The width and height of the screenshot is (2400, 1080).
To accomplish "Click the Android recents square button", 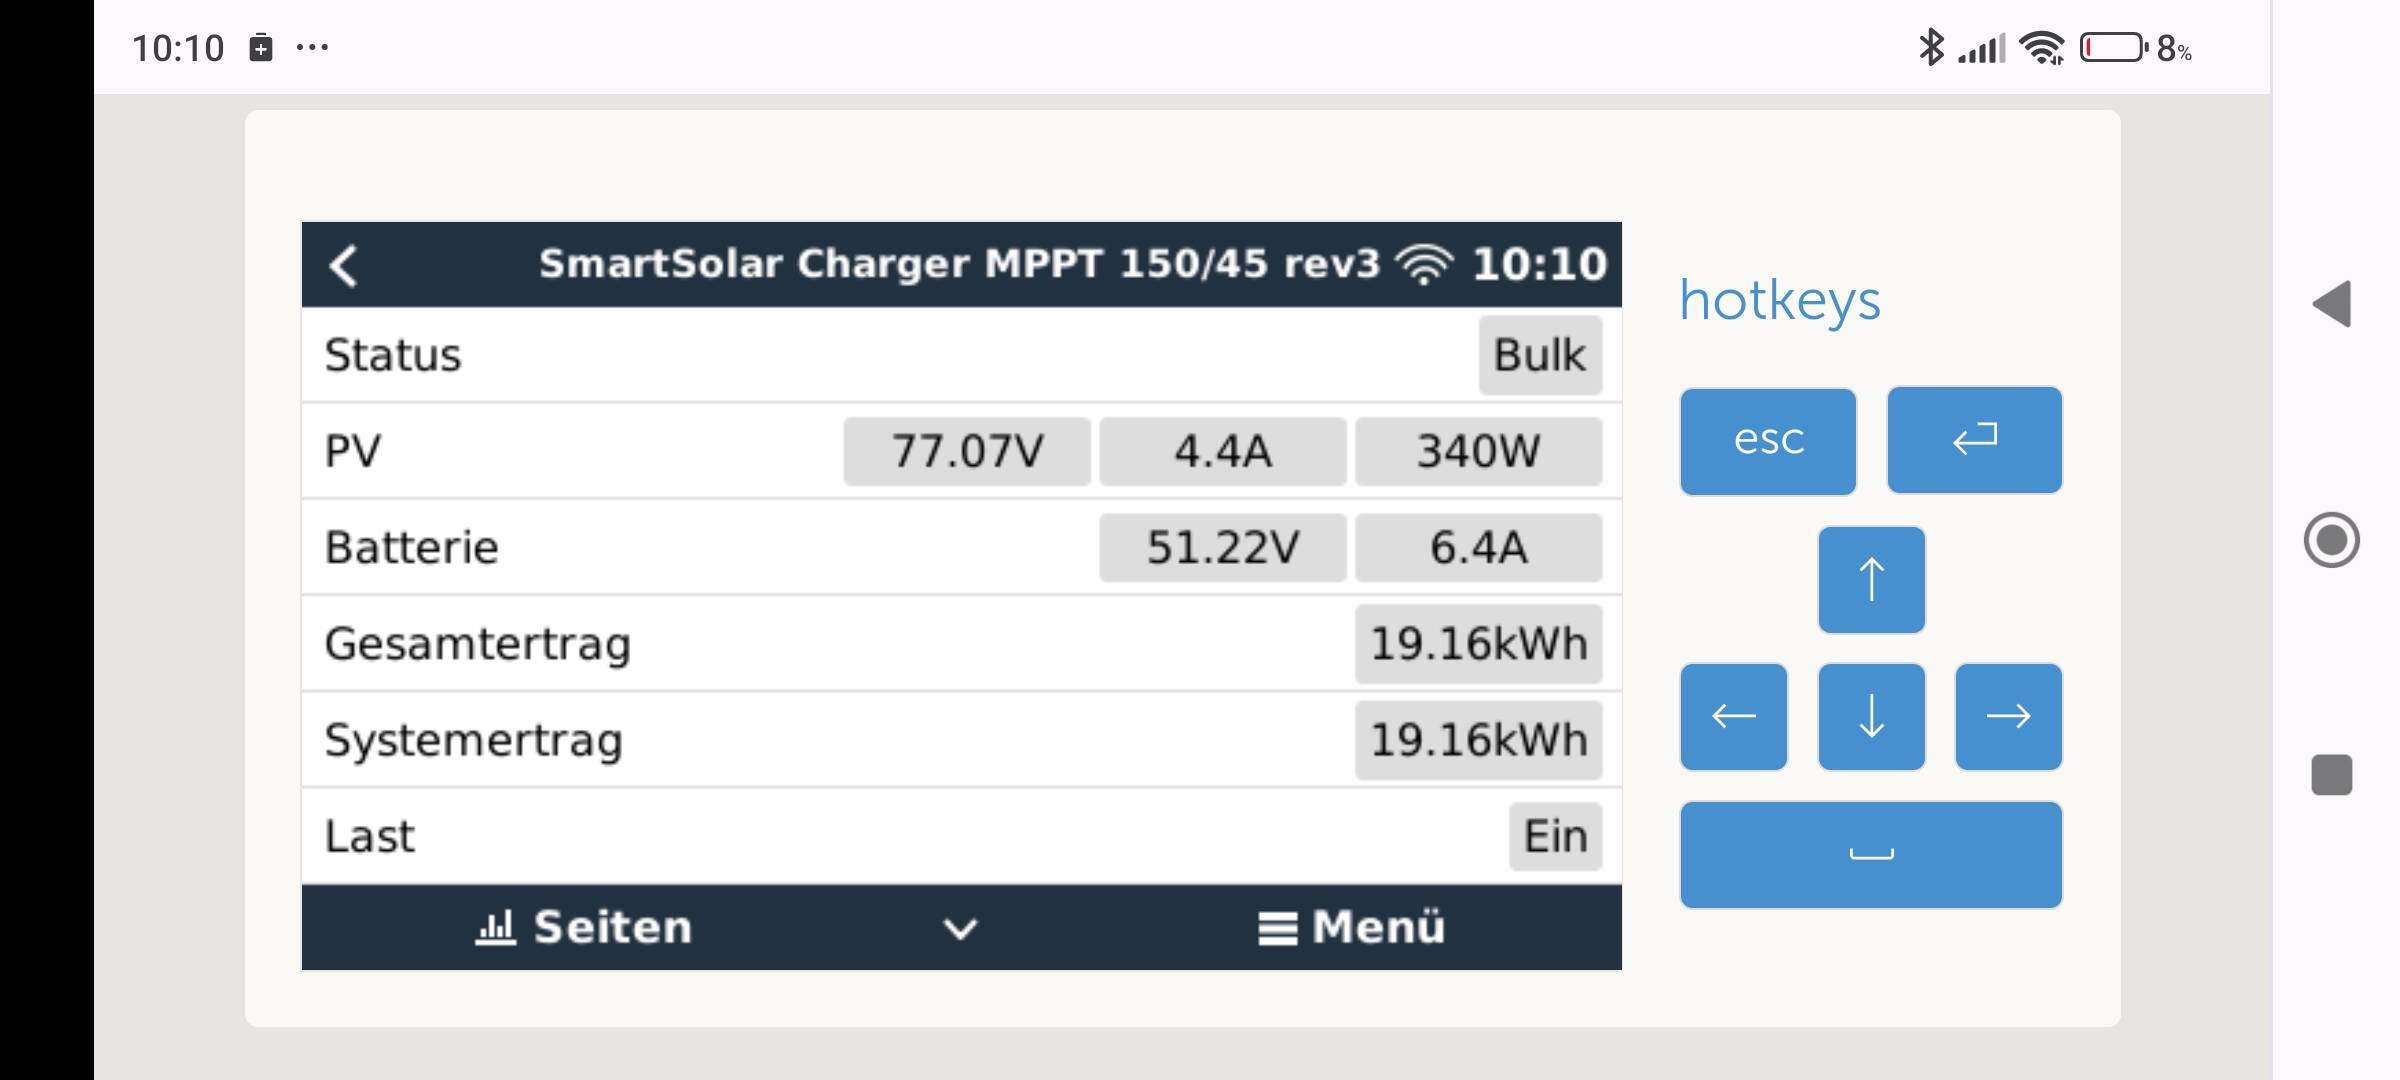I will click(2331, 775).
